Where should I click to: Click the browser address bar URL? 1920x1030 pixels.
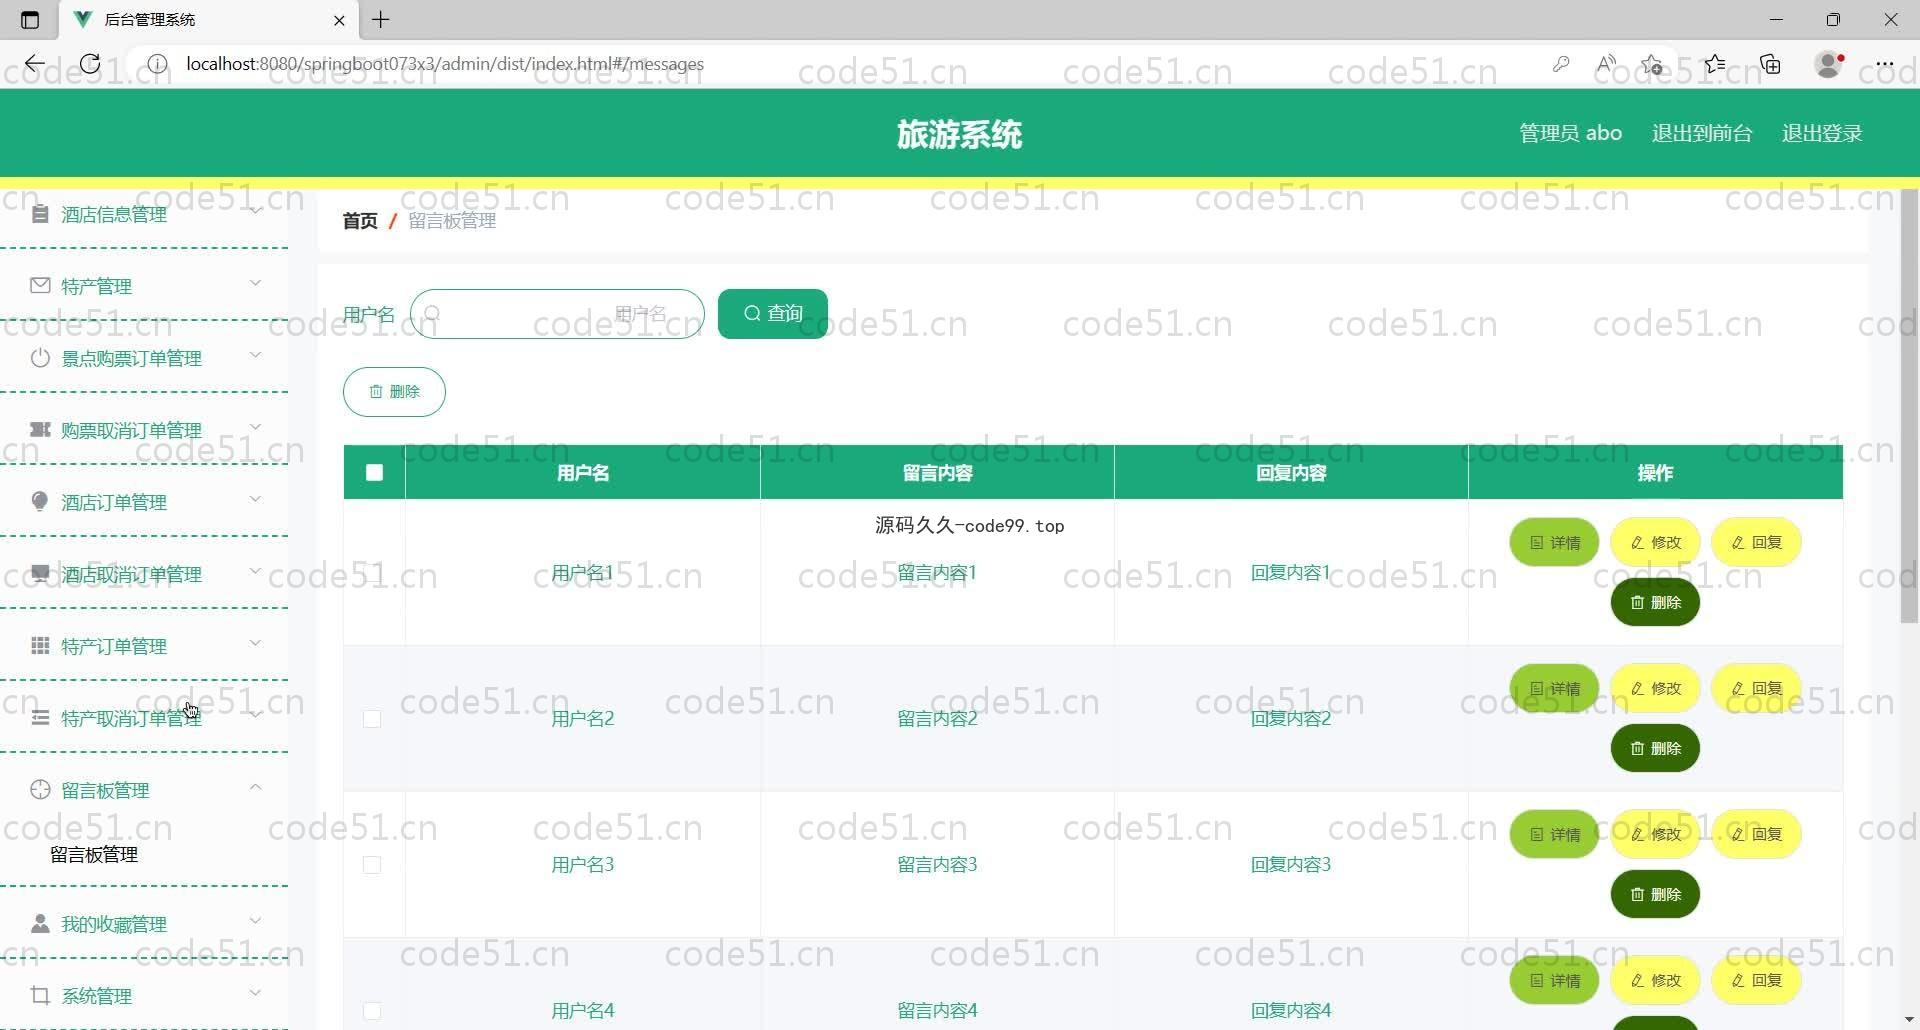click(445, 64)
